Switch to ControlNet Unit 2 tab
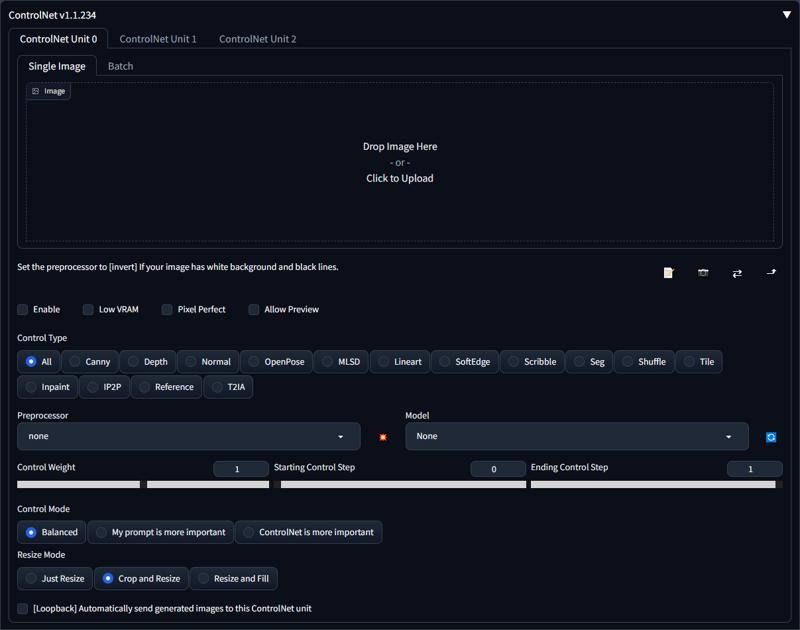This screenshot has width=800, height=630. tap(258, 39)
